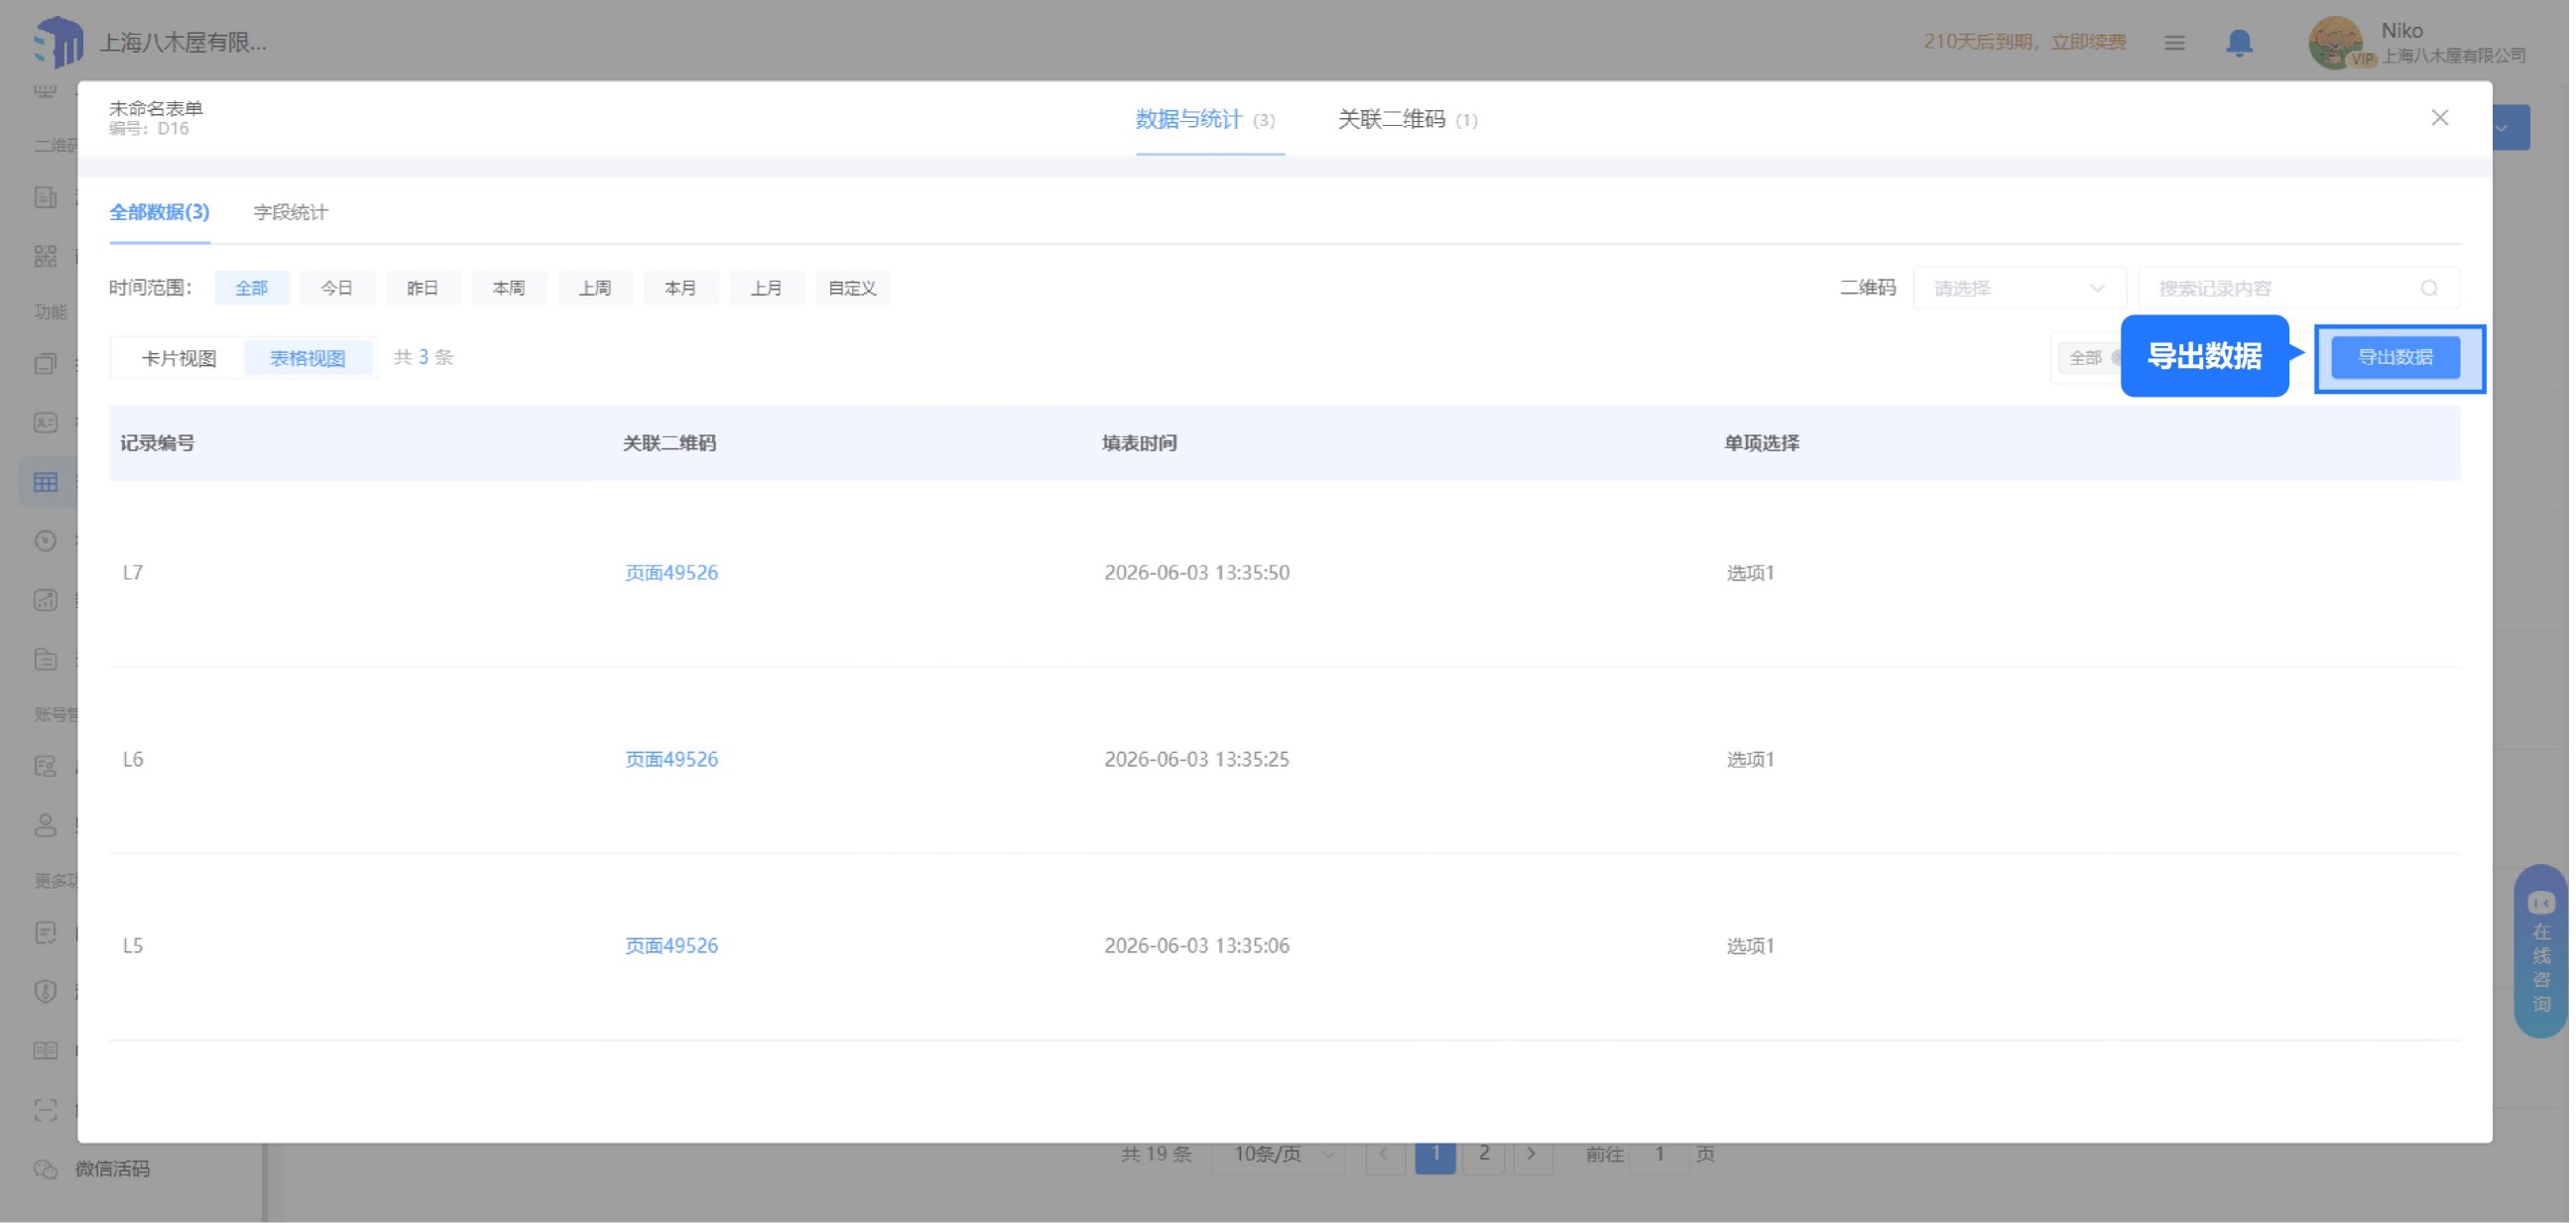Filter time range to today
This screenshot has width=2576, height=1223.
click(337, 289)
